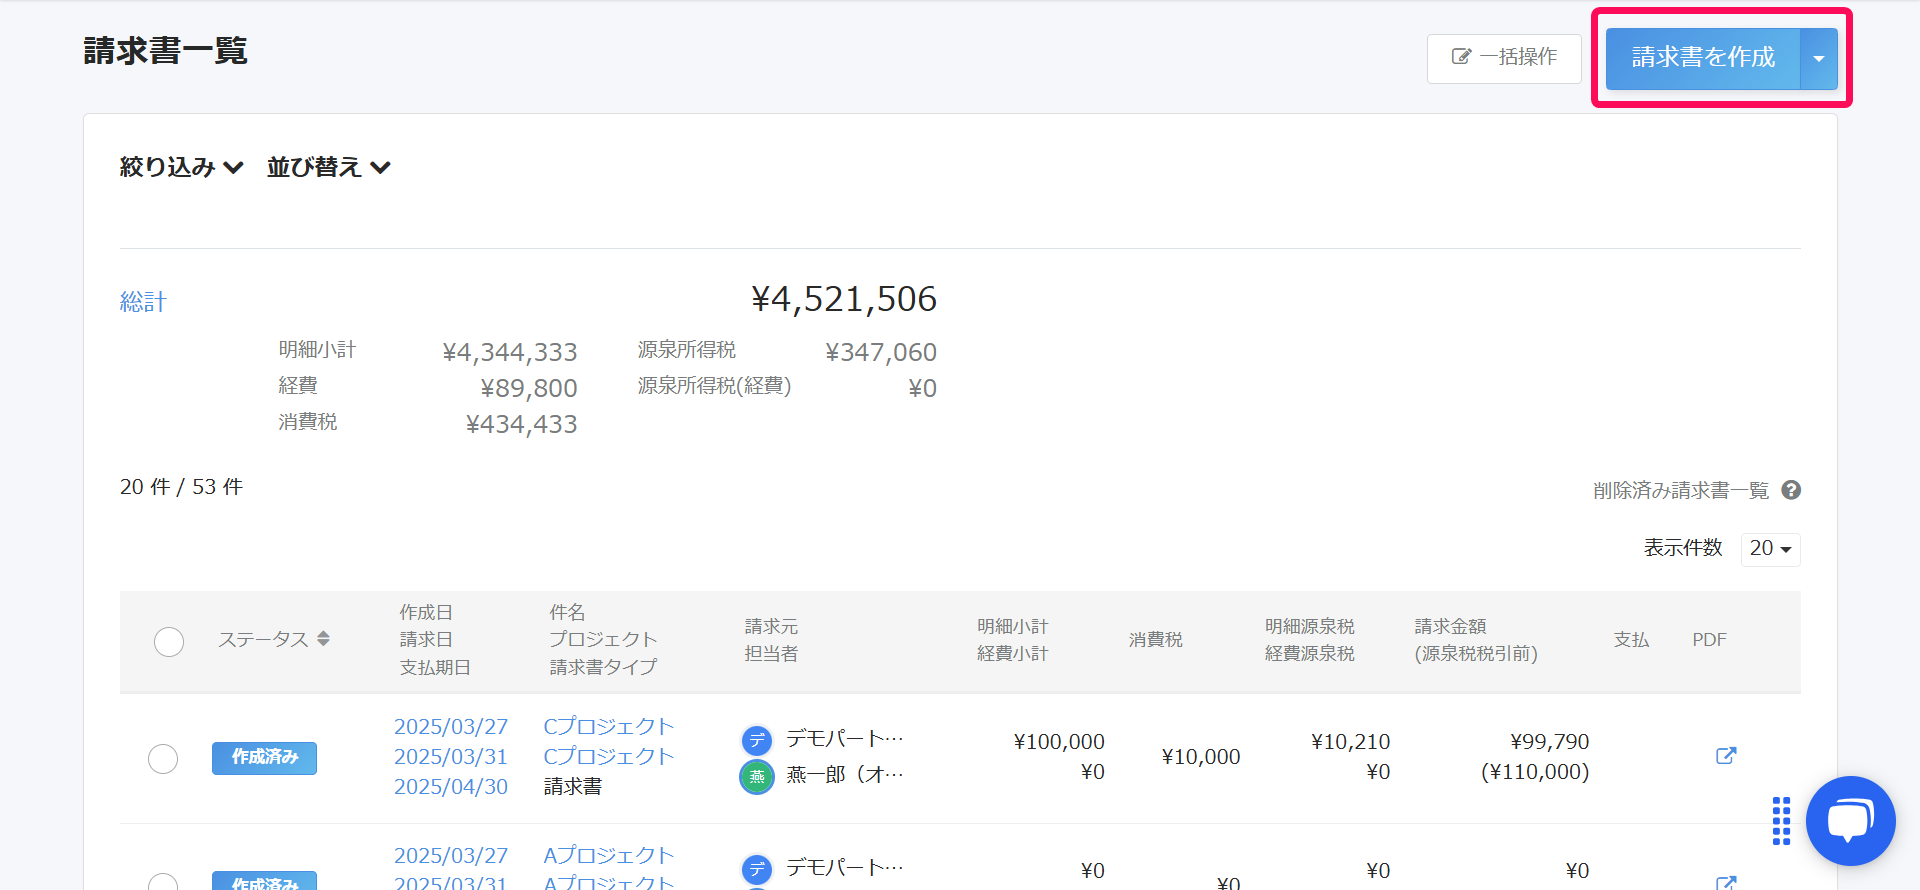Click the 20 件 / 53 件 count text
This screenshot has width=1920, height=890.
click(x=181, y=487)
